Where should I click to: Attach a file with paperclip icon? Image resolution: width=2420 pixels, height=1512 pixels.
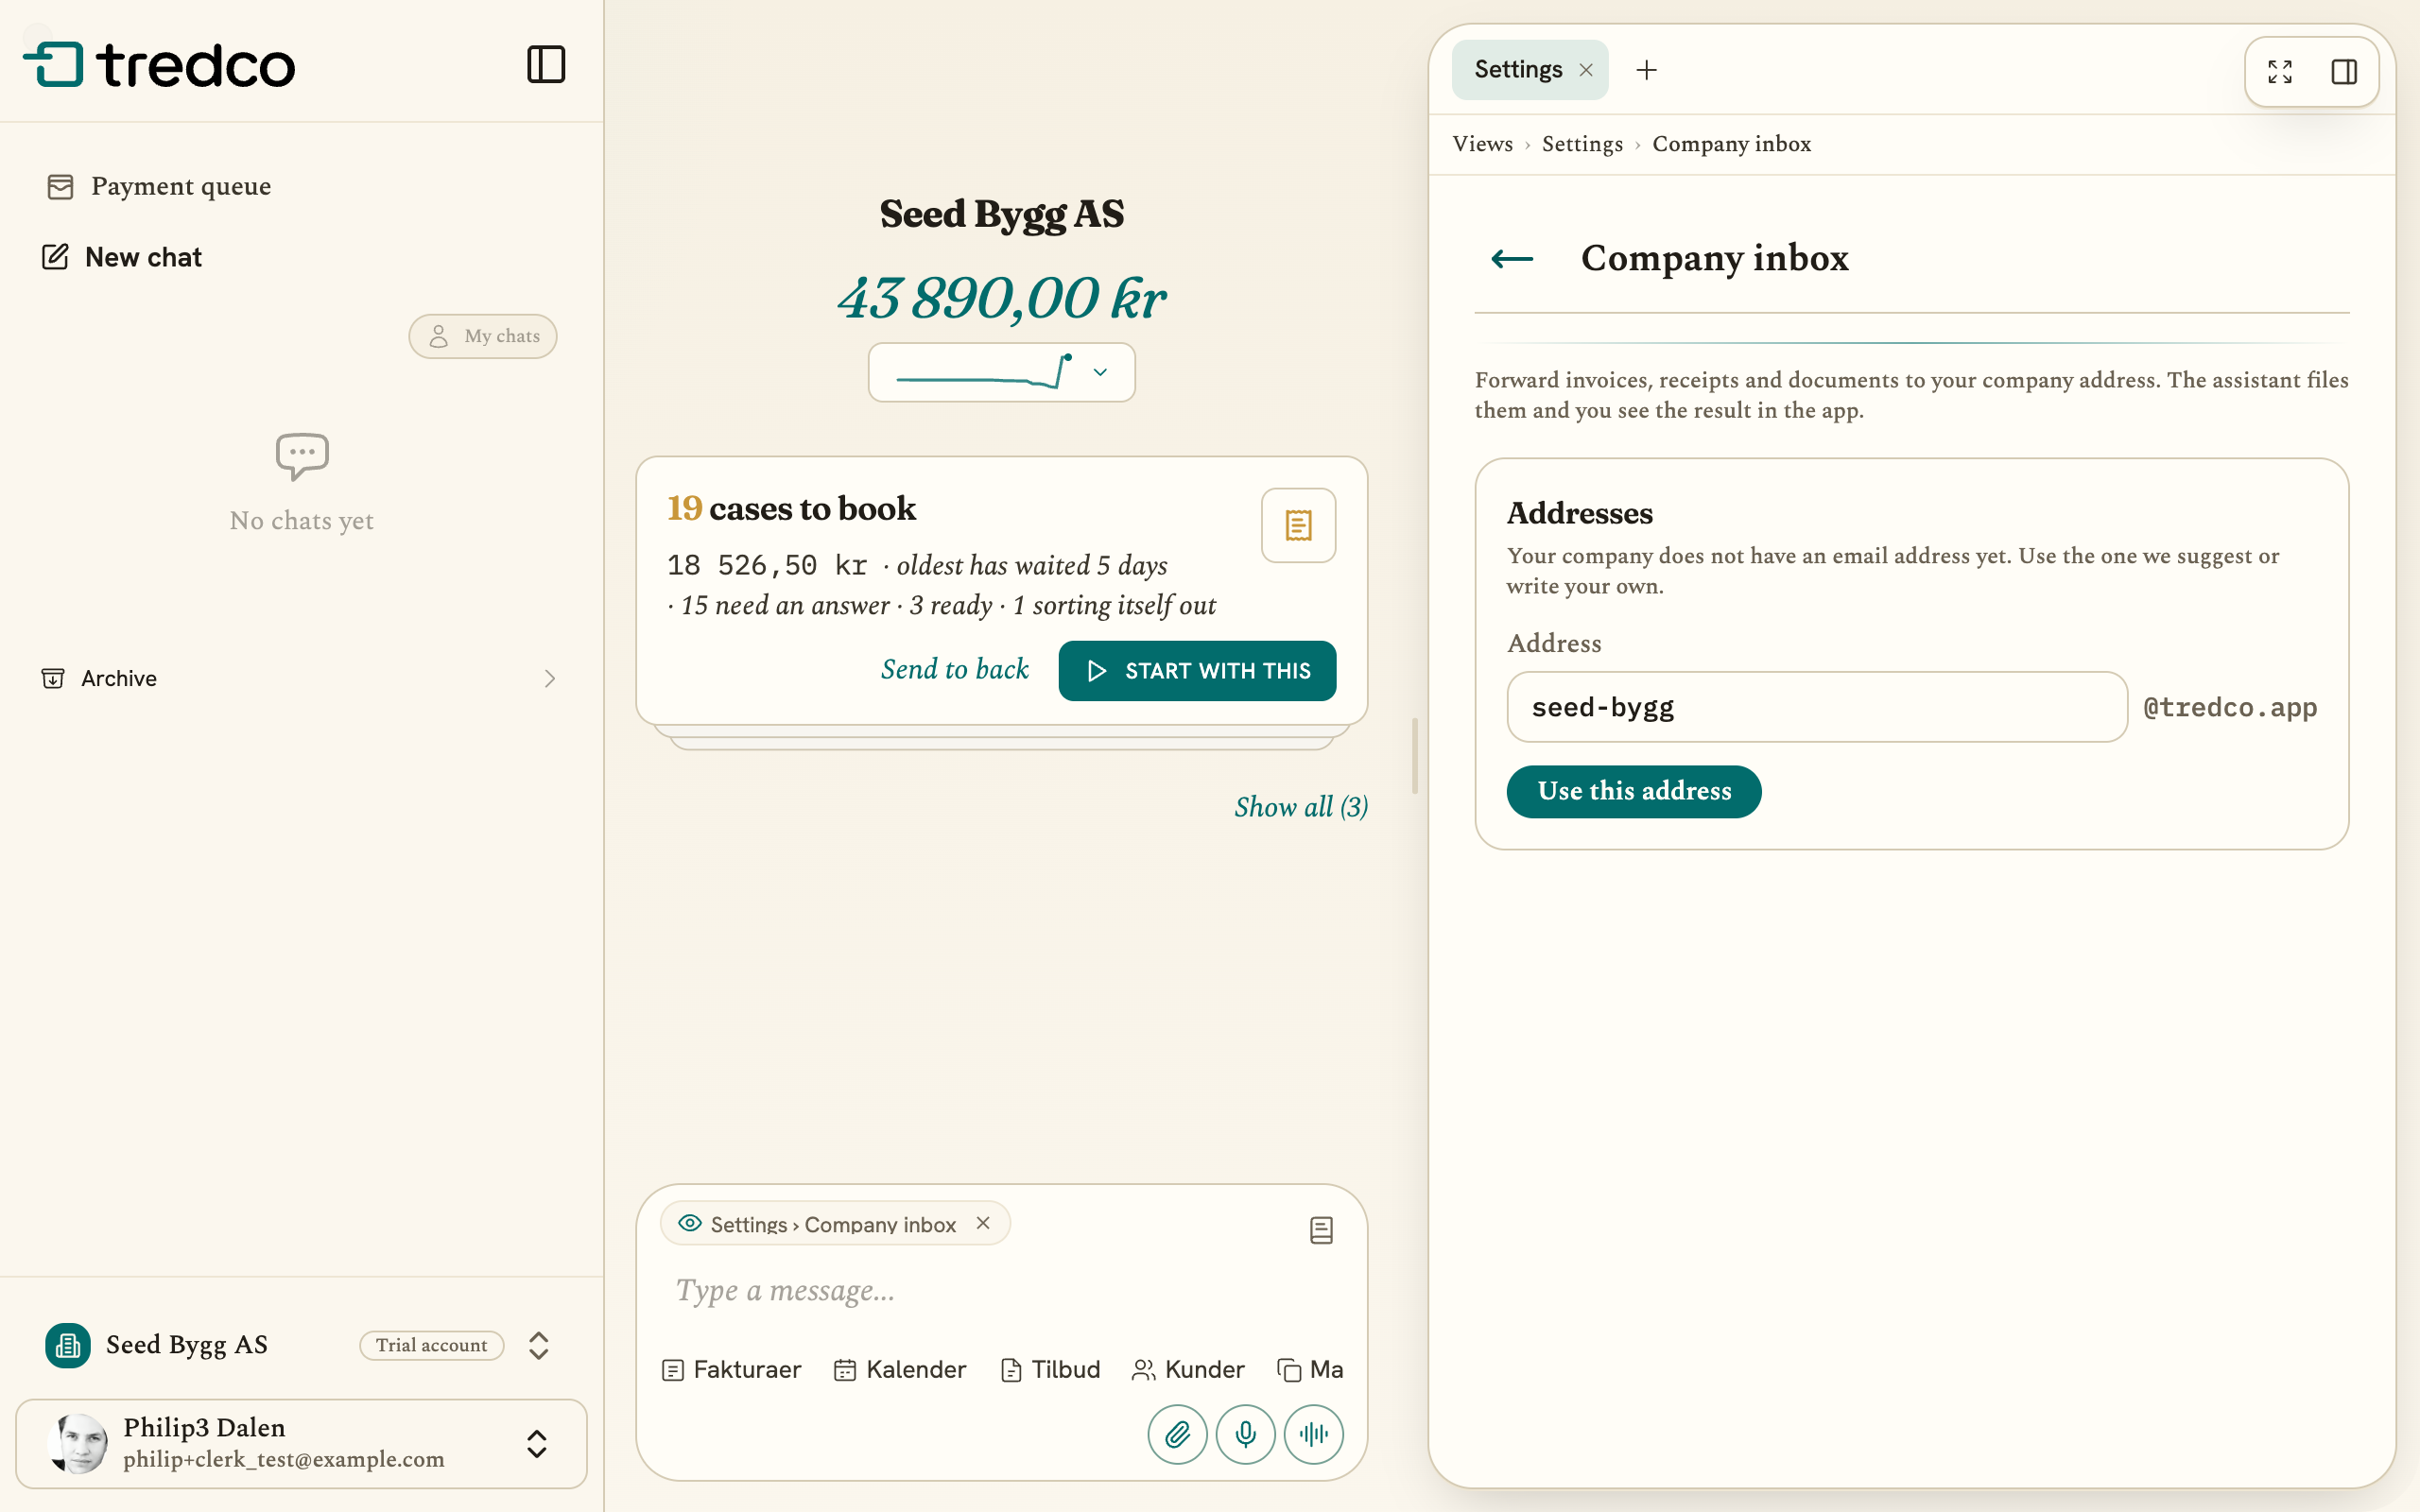[x=1177, y=1434]
